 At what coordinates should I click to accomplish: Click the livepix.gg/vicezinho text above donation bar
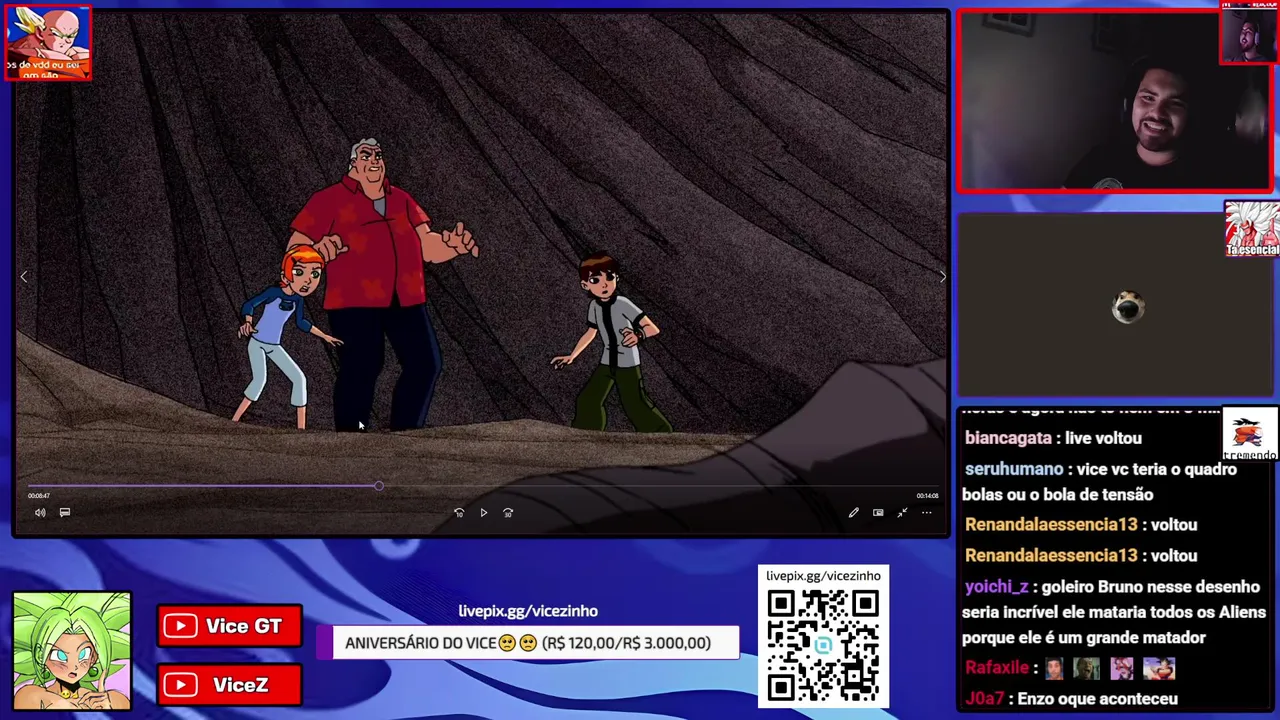tap(528, 611)
